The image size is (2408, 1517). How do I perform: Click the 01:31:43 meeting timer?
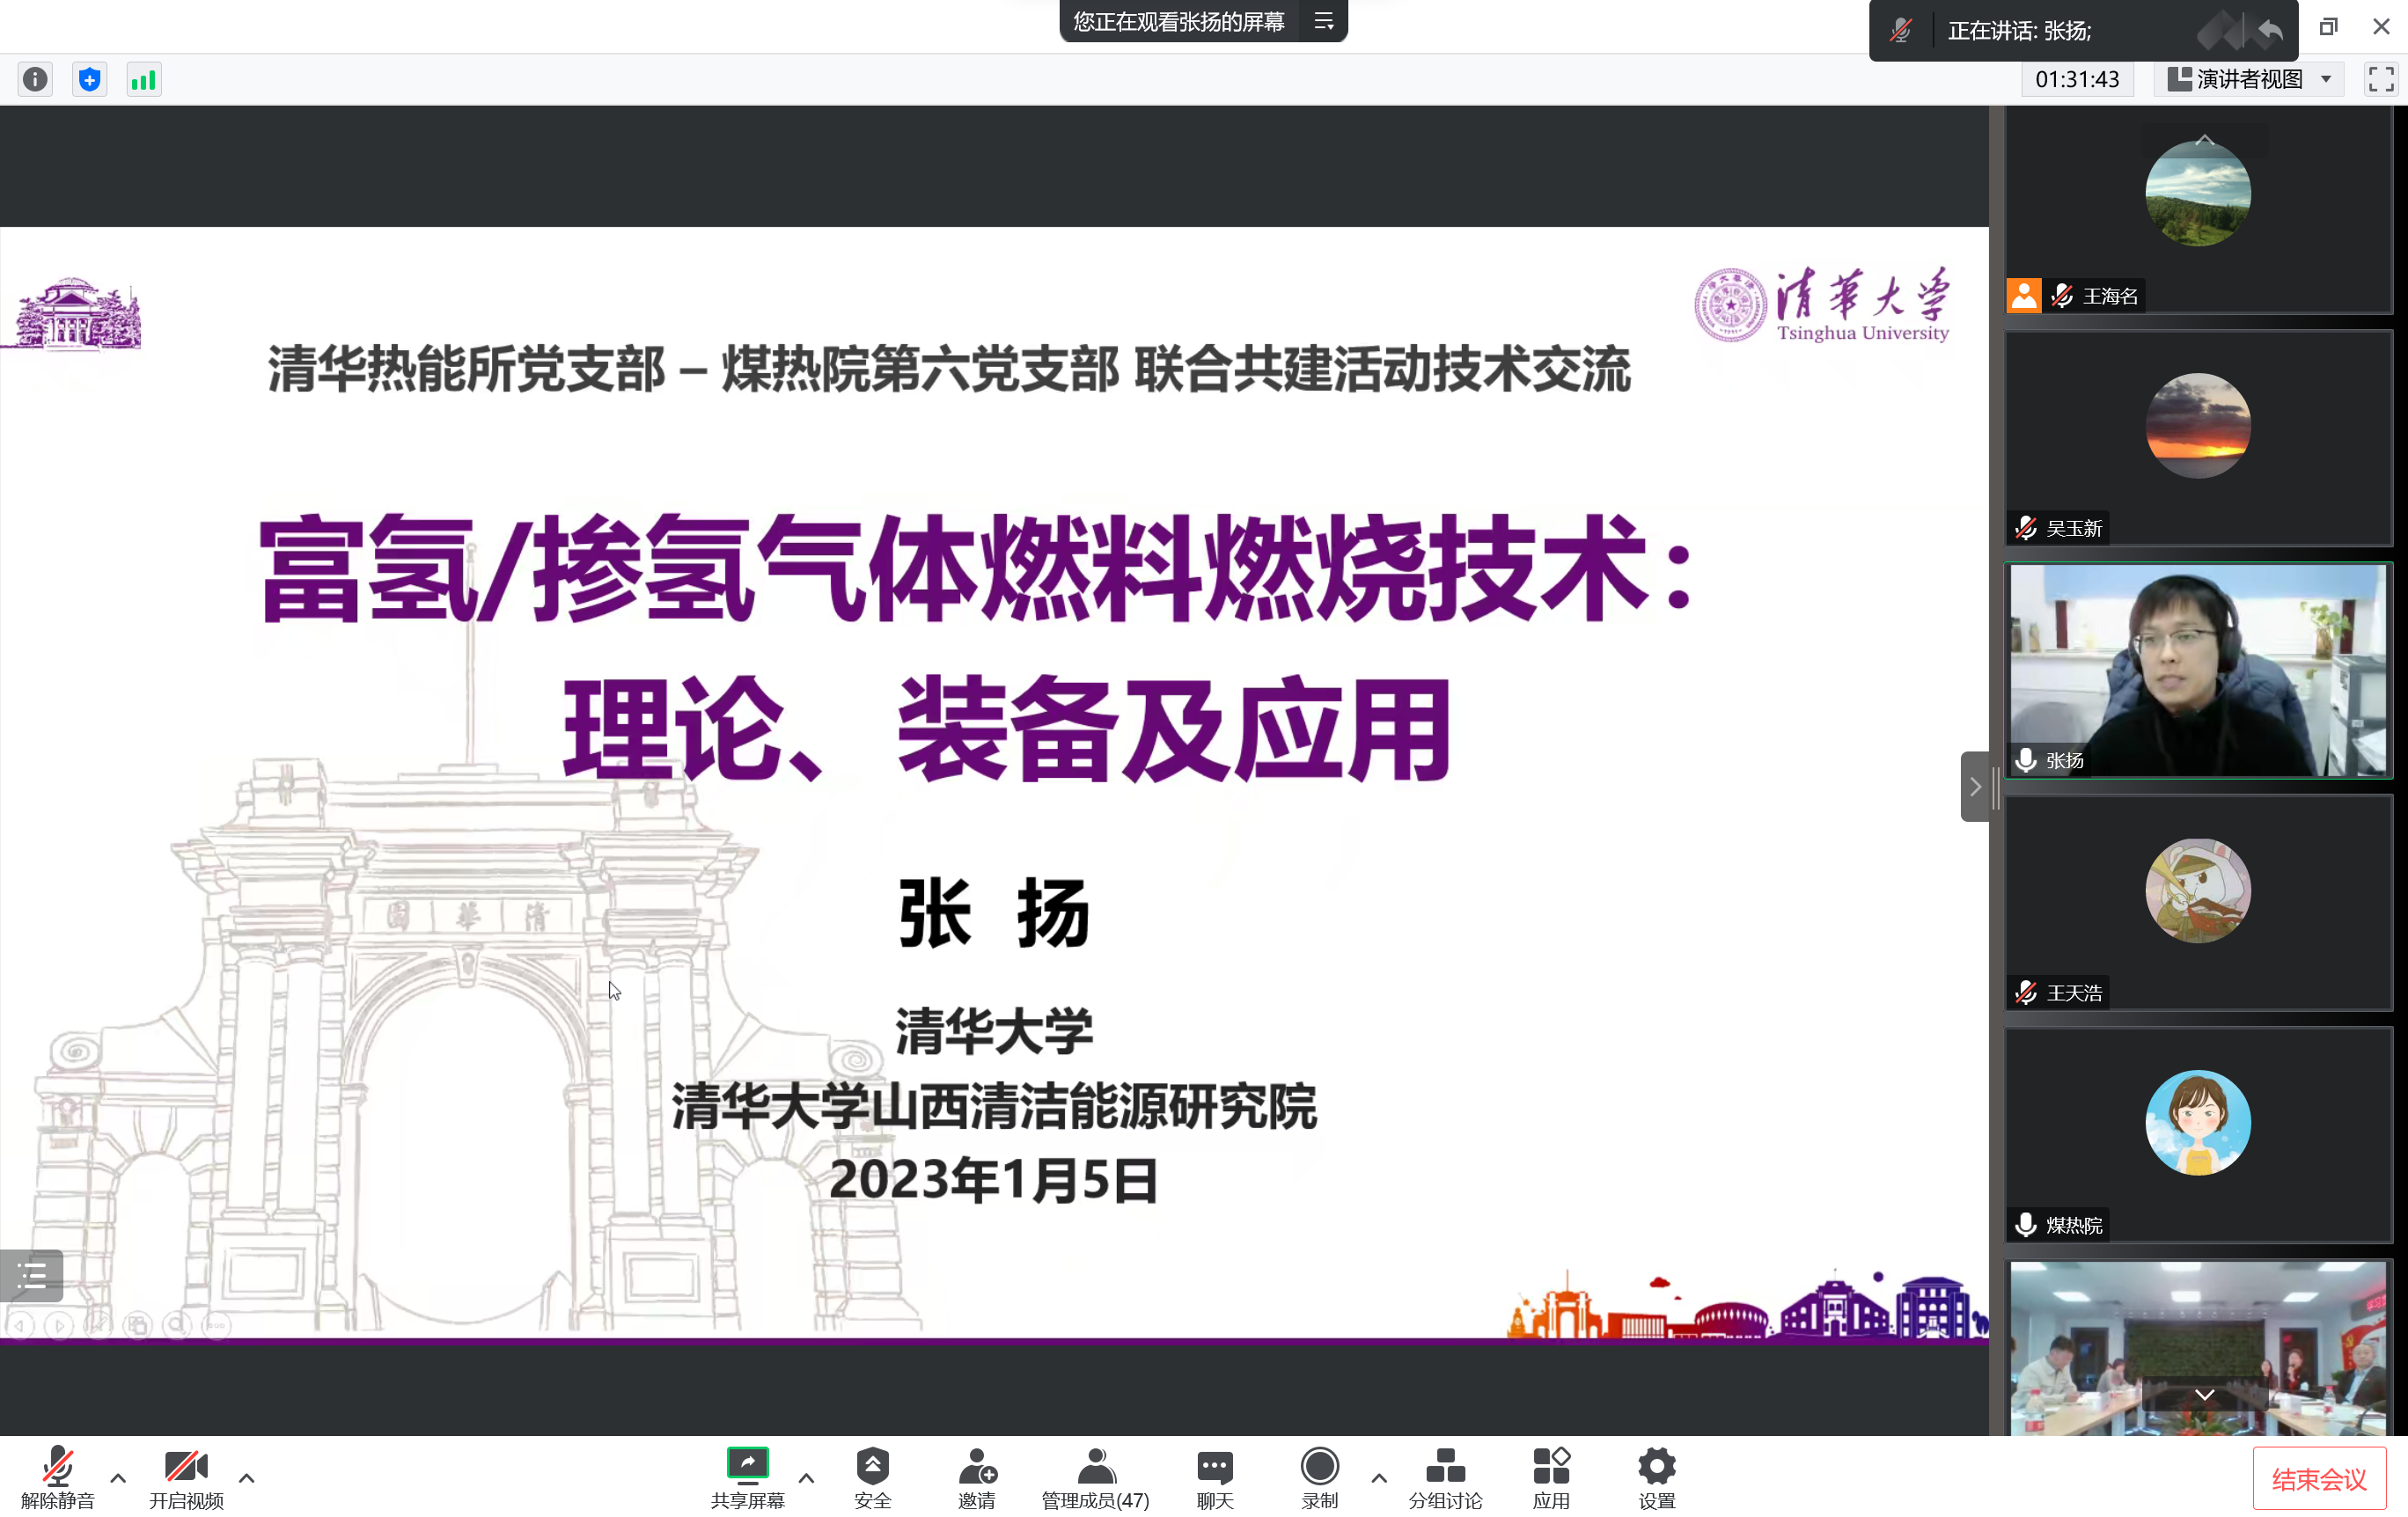tap(2077, 79)
